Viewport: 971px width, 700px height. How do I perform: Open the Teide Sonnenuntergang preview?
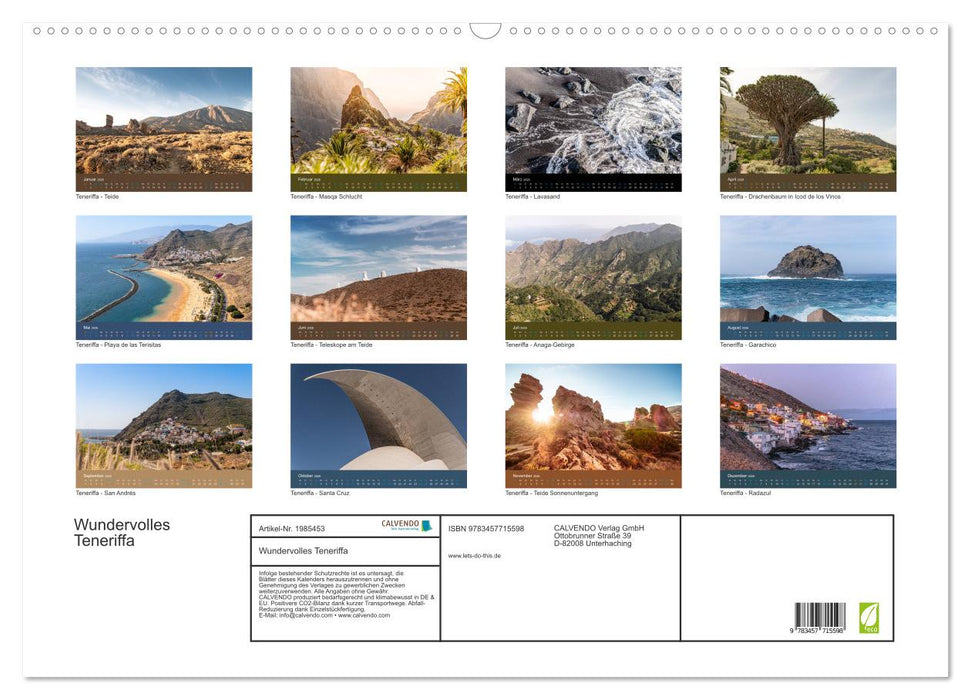592,425
